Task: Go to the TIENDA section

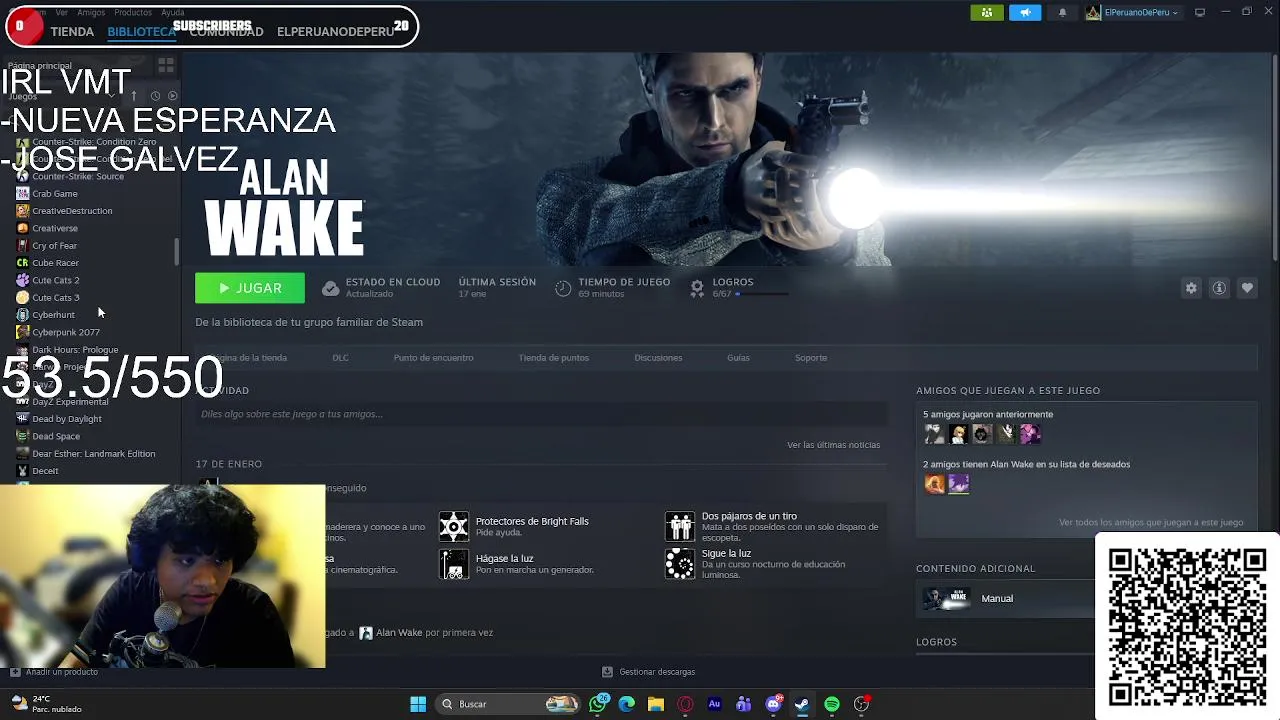Action: point(72,31)
